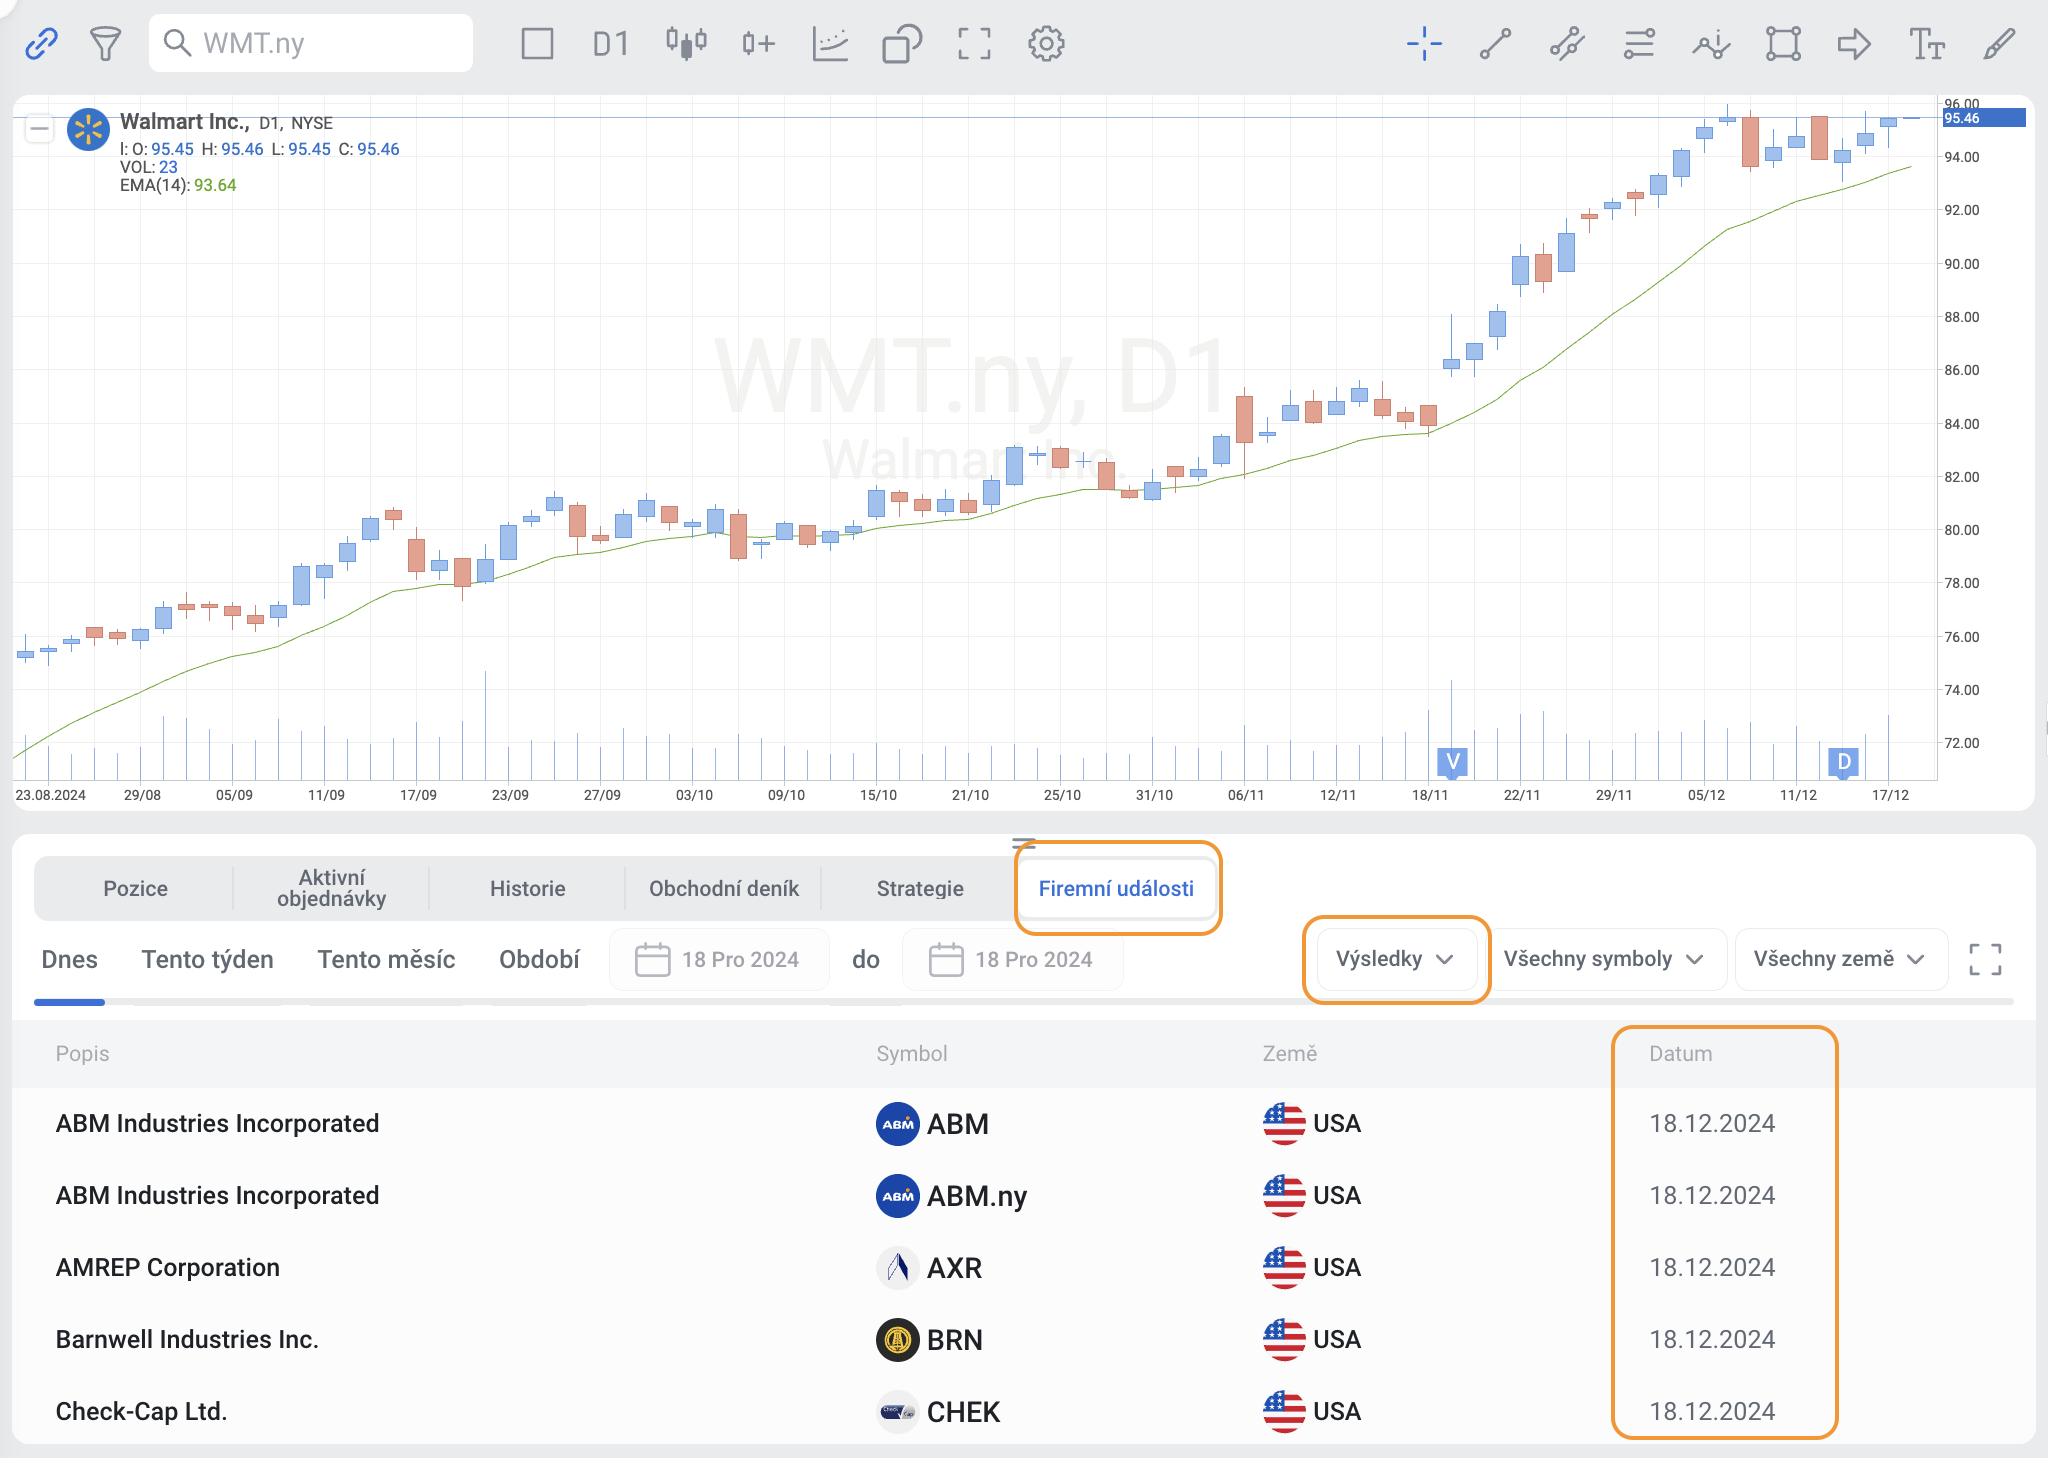This screenshot has width=2048, height=1458.
Task: Open the Výsledky dropdown
Action: pyautogui.click(x=1395, y=959)
